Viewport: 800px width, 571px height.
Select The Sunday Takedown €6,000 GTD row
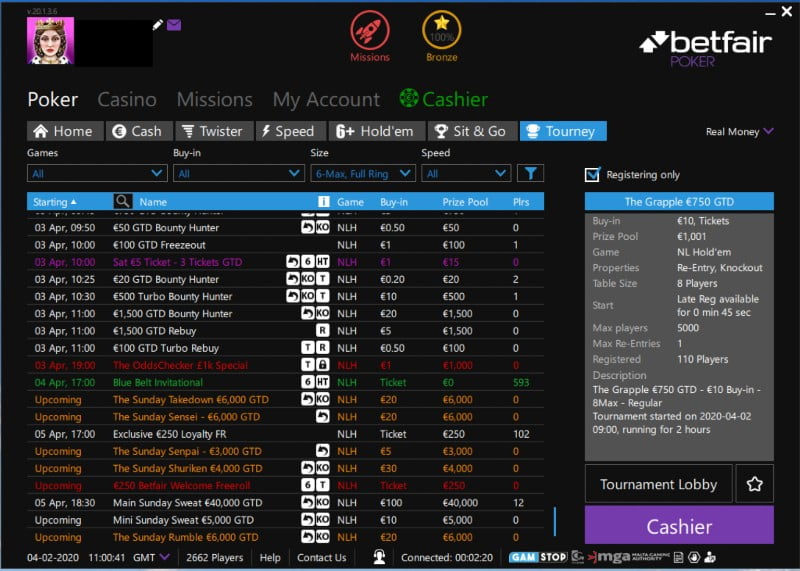pos(285,399)
